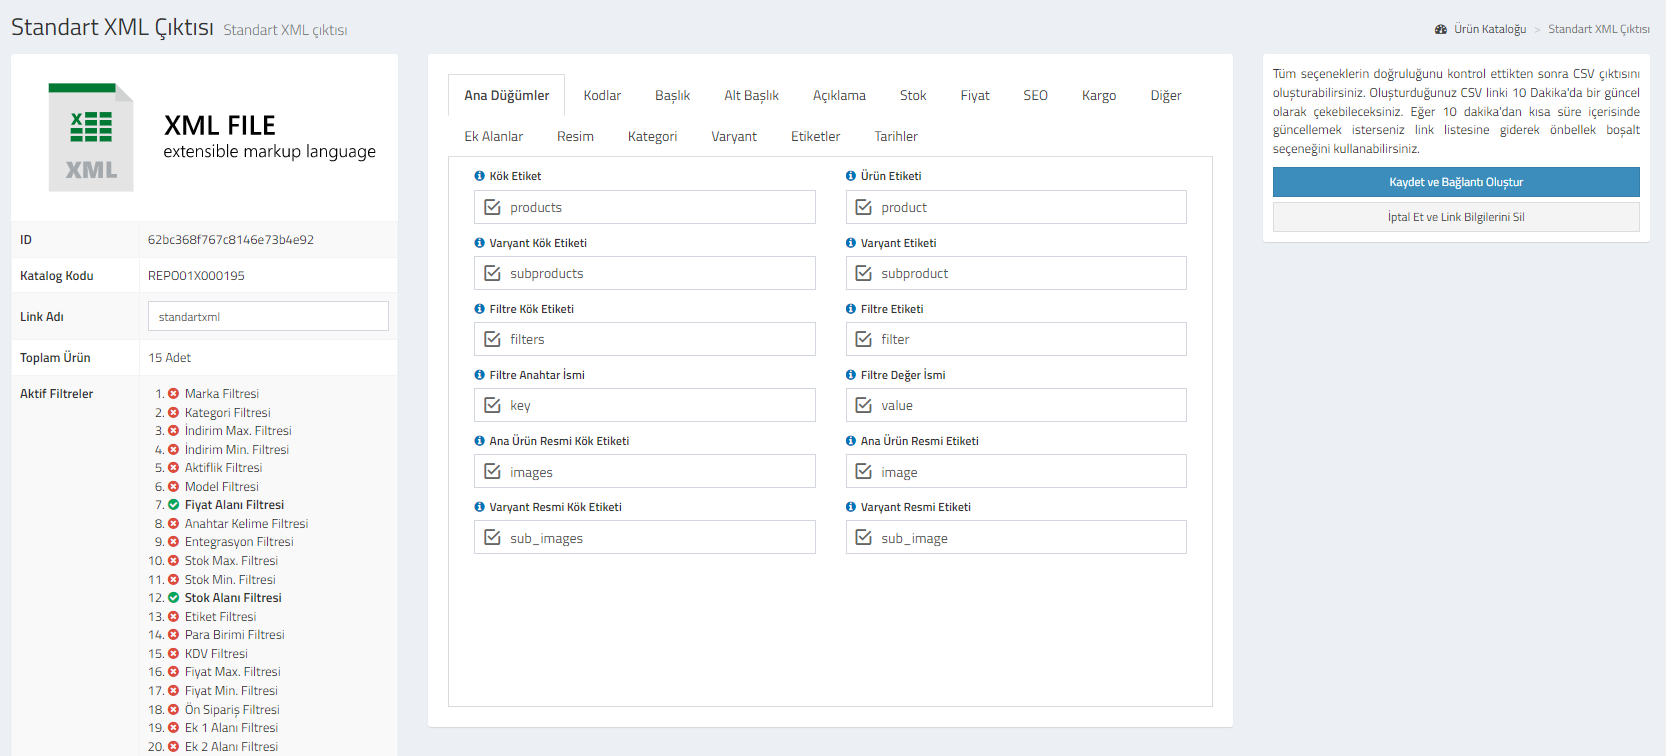Open the Kargo tab
This screenshot has width=1666, height=756.
(1099, 95)
